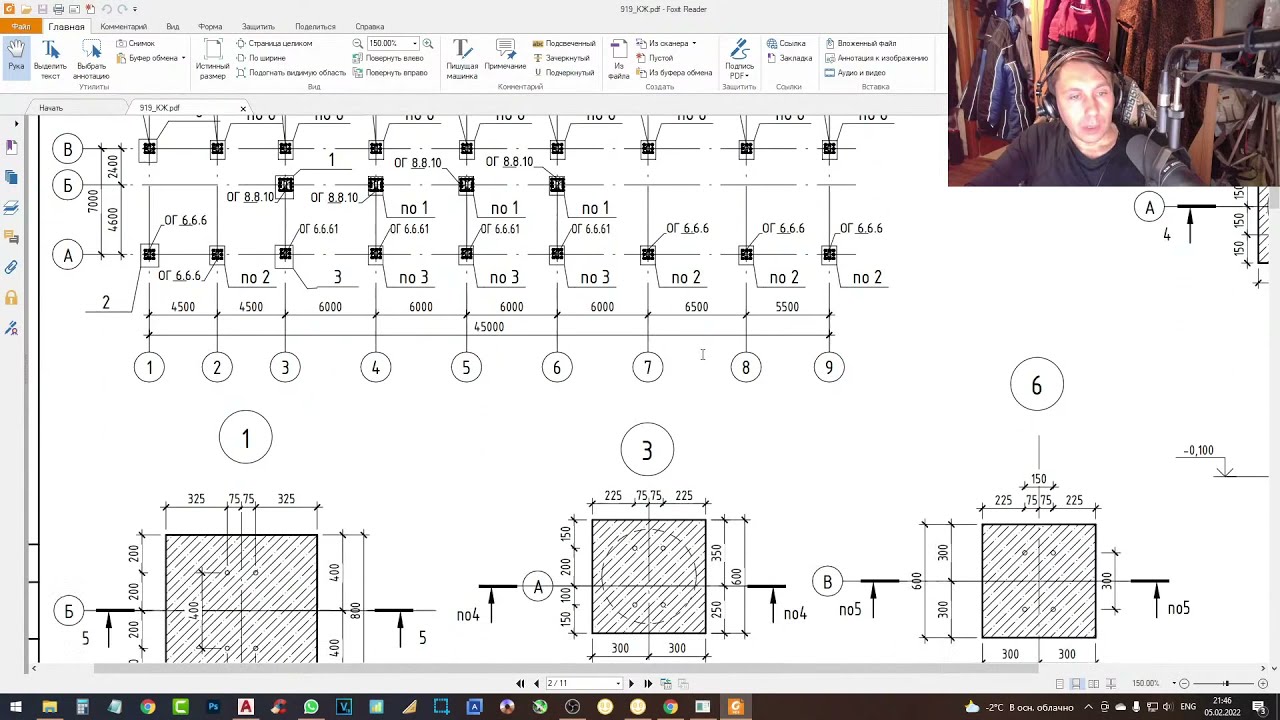
Task: Fit Страница целиком in view
Action: tap(274, 44)
